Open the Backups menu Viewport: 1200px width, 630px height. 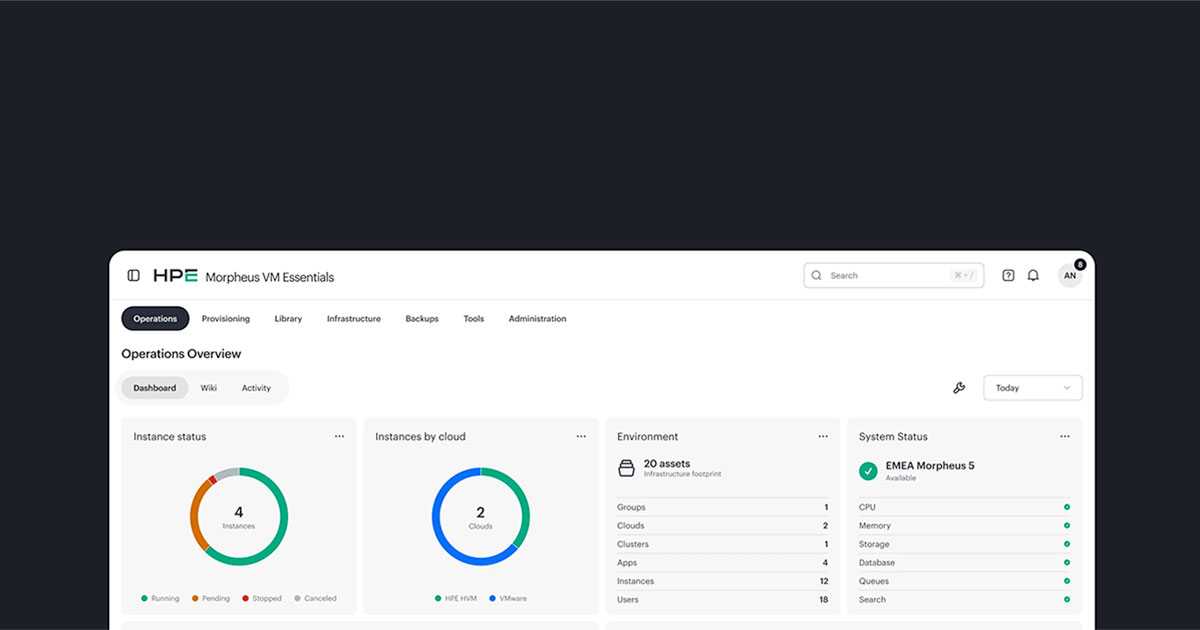422,319
